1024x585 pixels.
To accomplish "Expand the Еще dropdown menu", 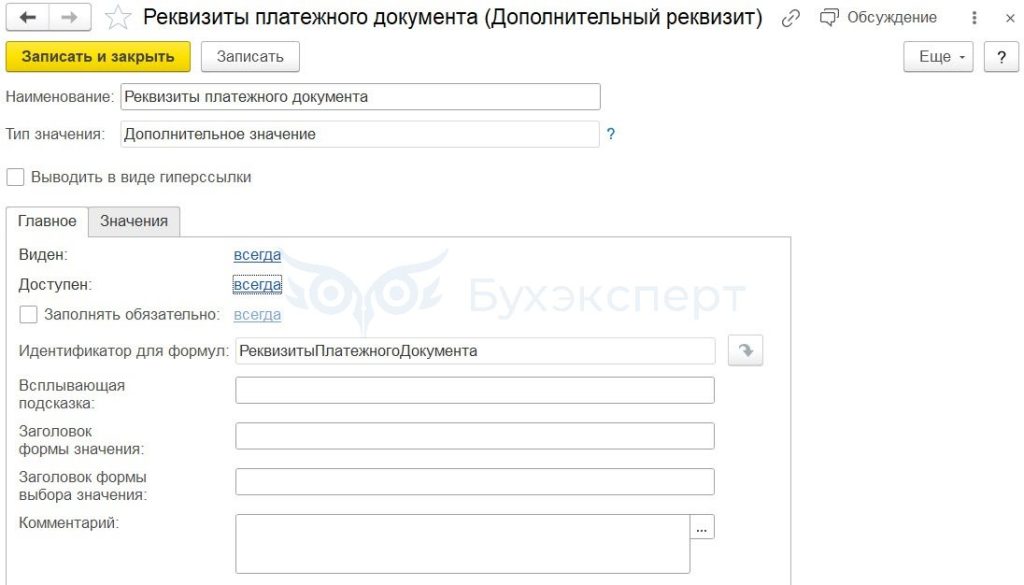I will (943, 57).
